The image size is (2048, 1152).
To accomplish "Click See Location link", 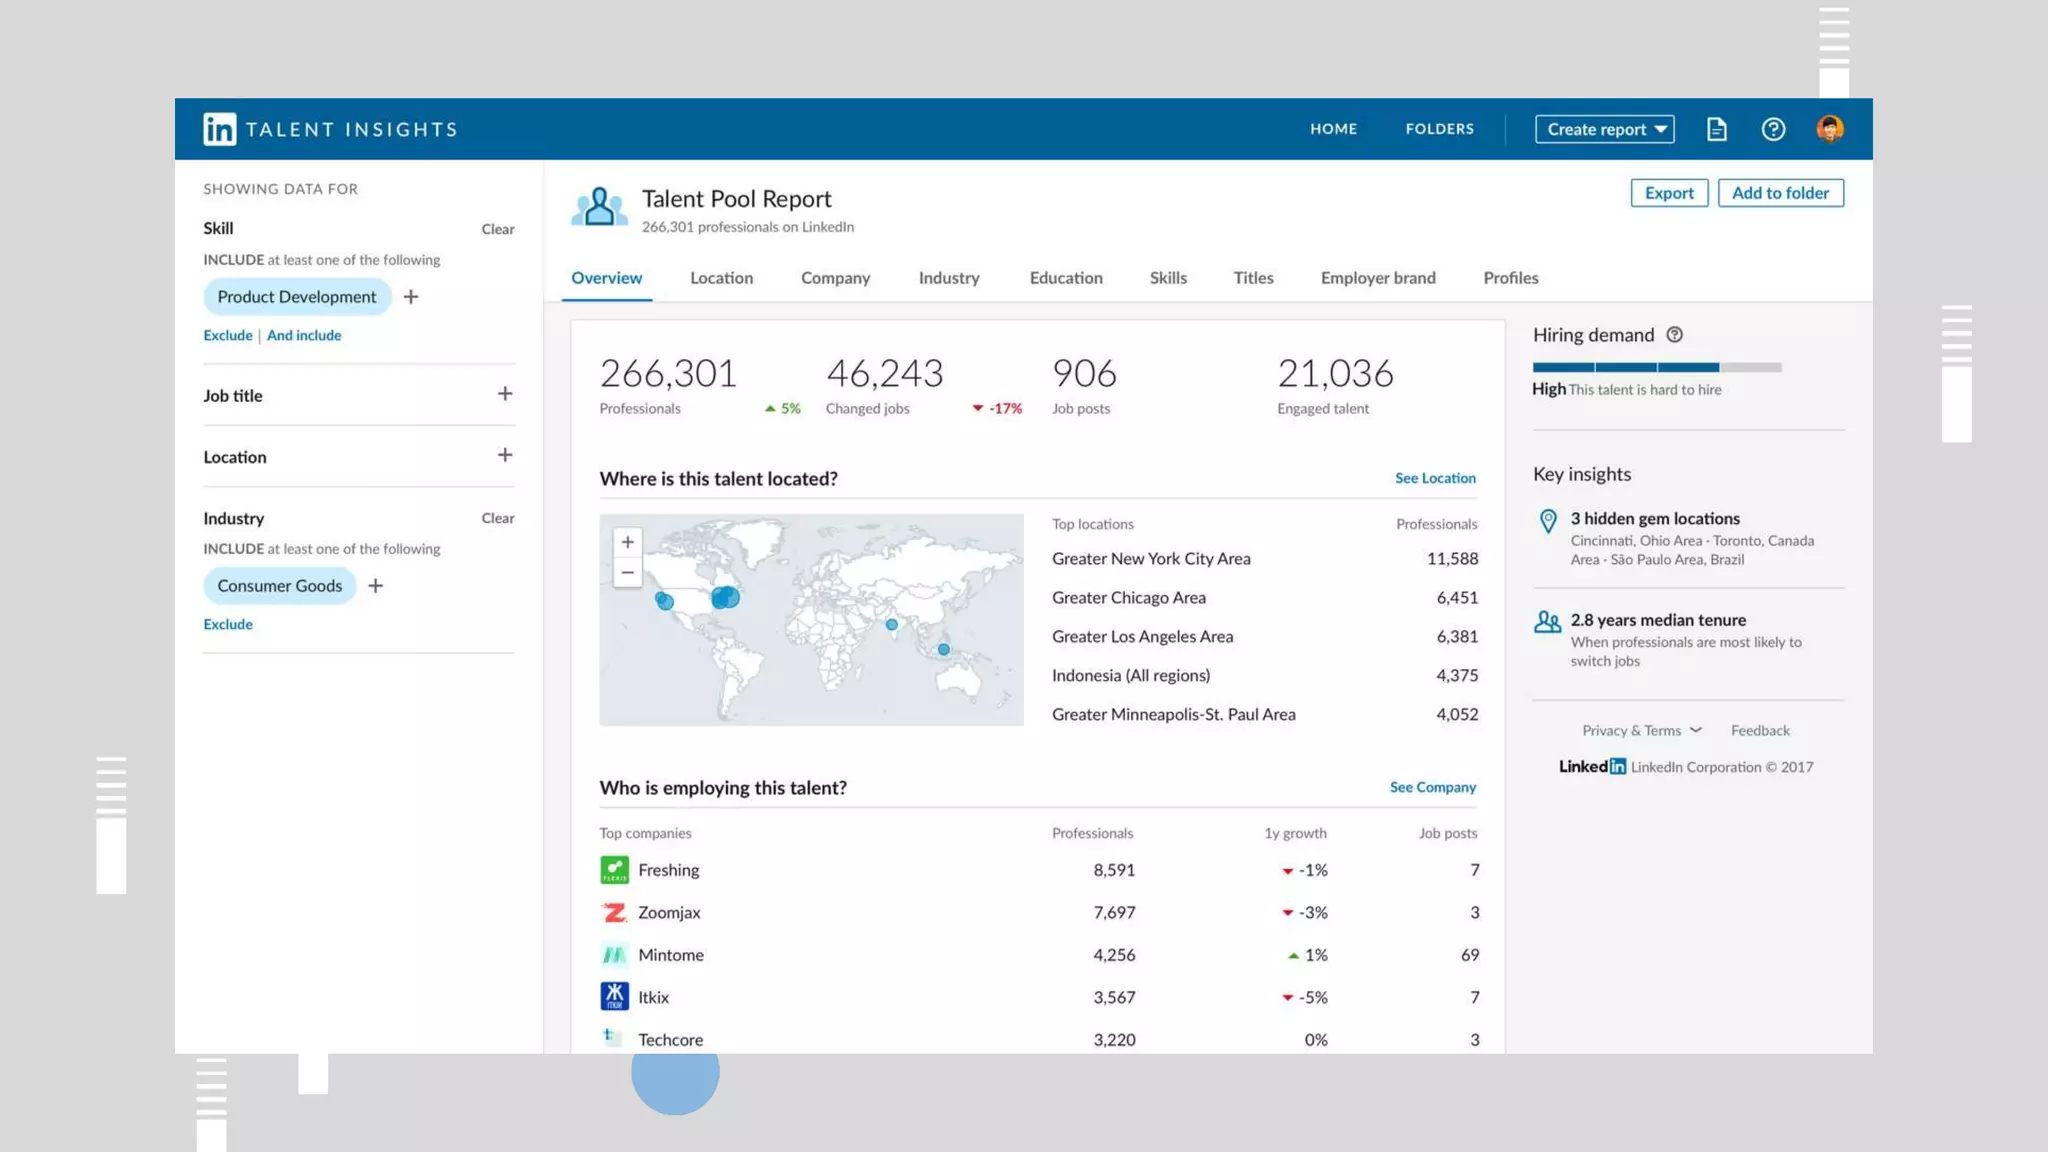I will 1434,478.
